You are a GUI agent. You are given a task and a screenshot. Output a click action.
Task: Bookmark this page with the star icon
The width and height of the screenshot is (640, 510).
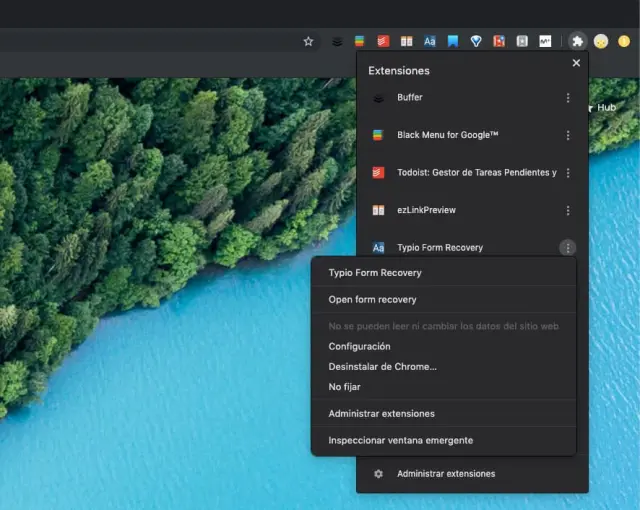tap(308, 41)
